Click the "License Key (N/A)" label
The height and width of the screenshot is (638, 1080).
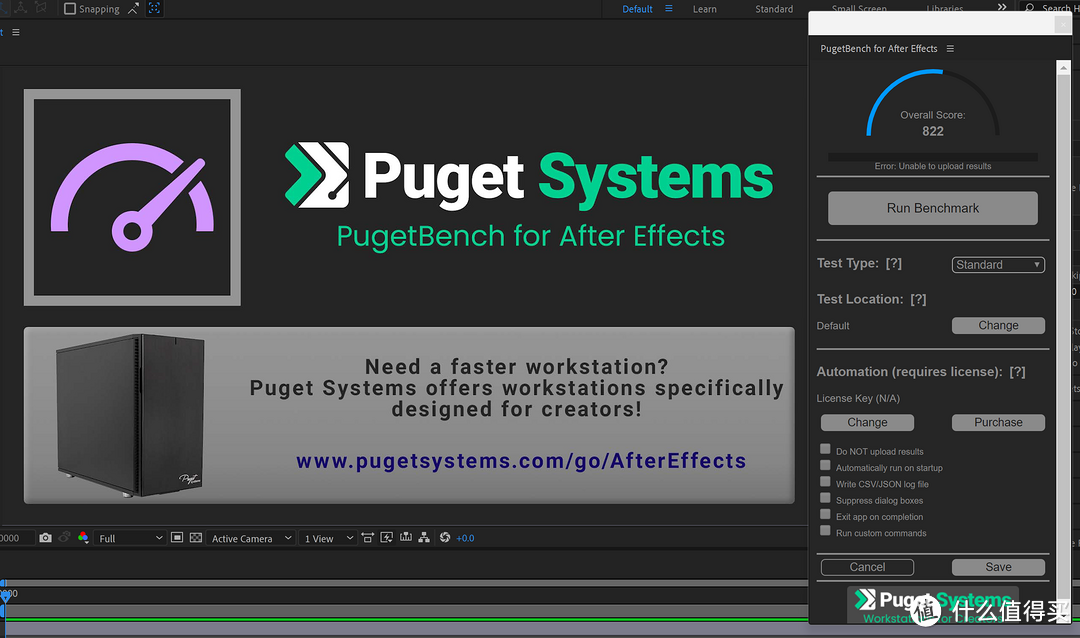click(x=858, y=398)
